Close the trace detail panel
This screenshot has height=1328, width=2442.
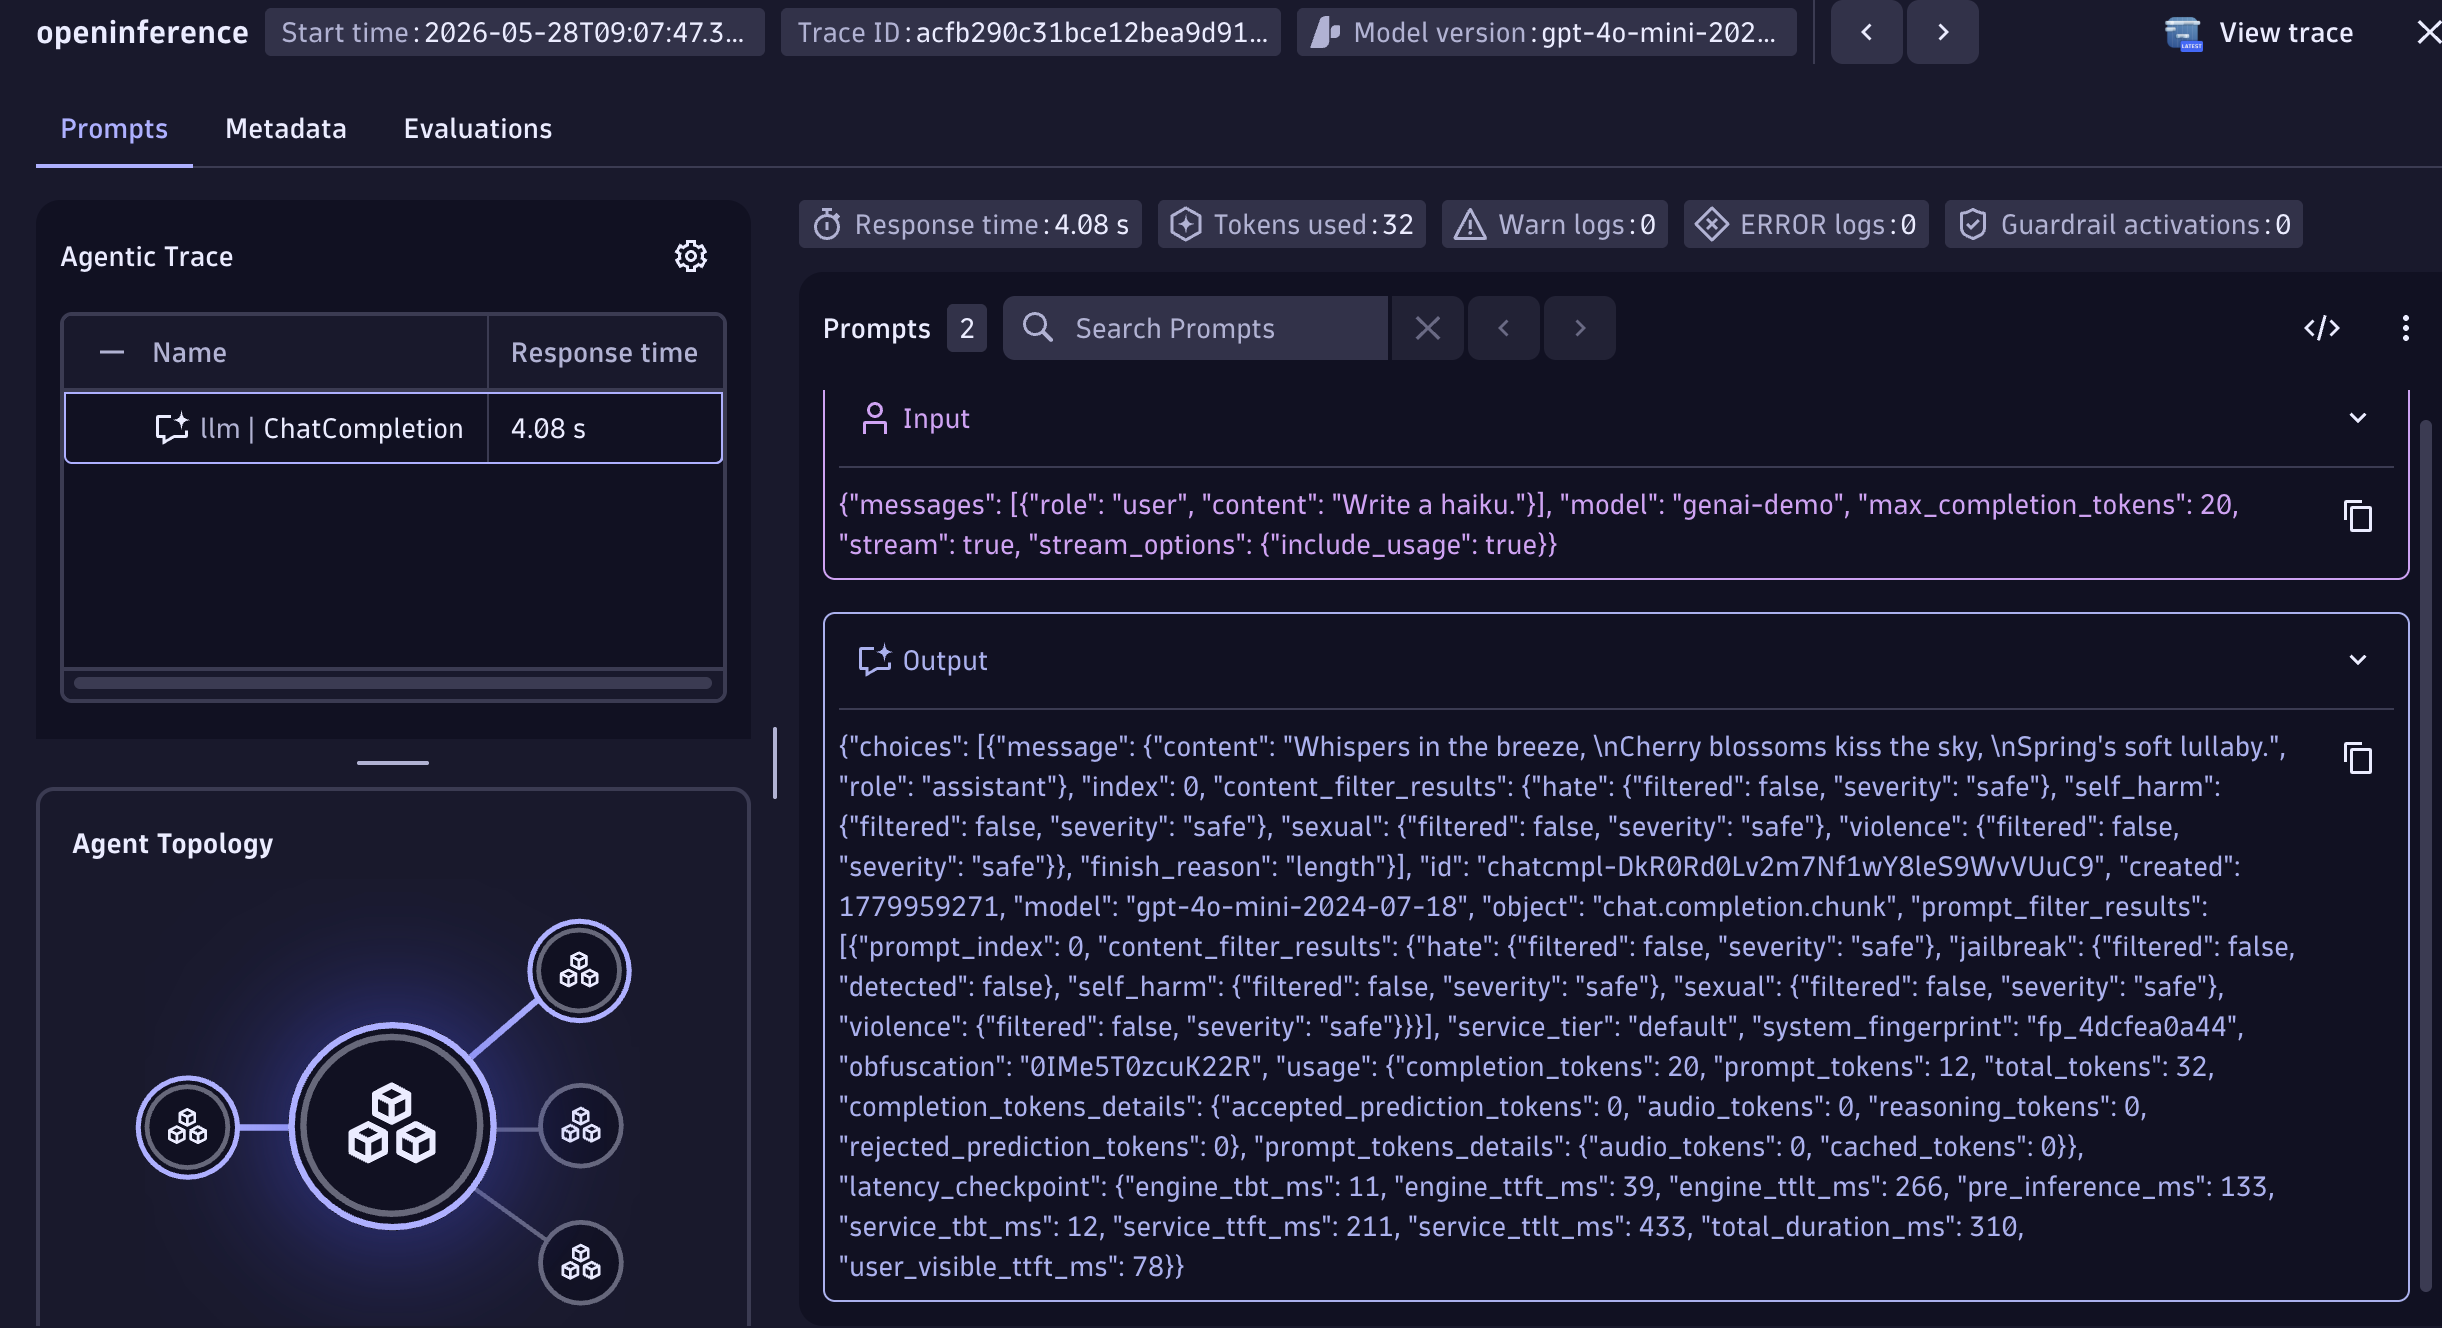tap(2428, 32)
